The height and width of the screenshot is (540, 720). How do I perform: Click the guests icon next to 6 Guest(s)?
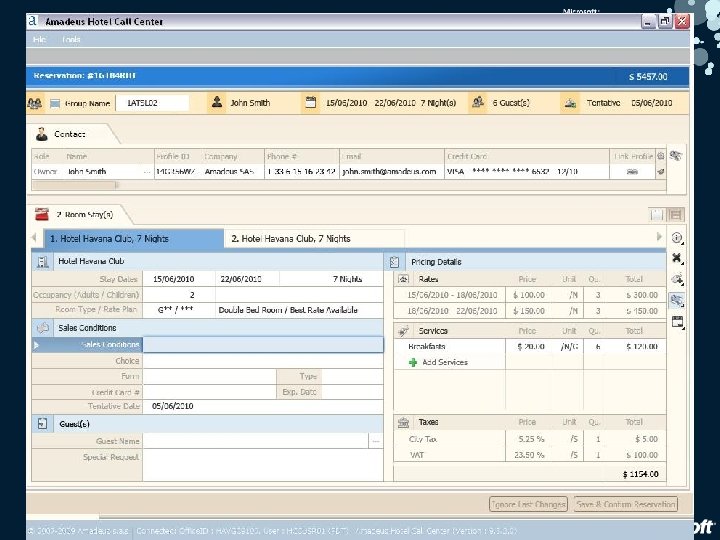(x=478, y=102)
